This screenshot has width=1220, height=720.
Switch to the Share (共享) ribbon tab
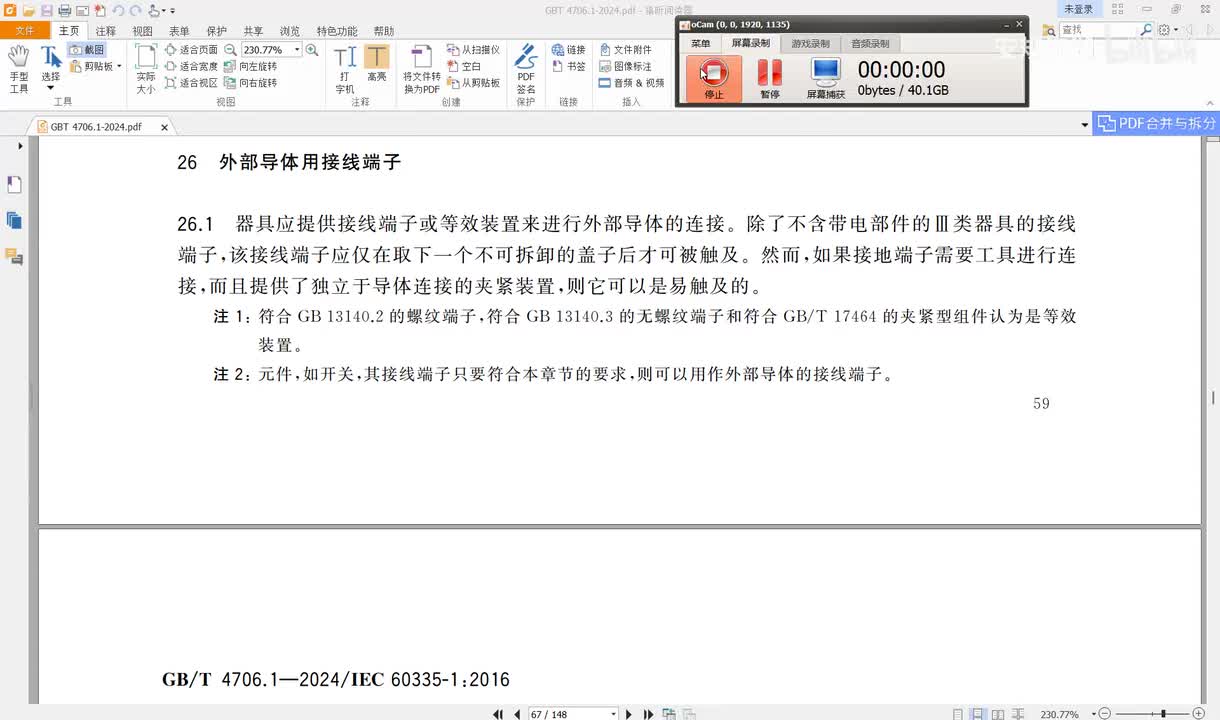(x=253, y=31)
